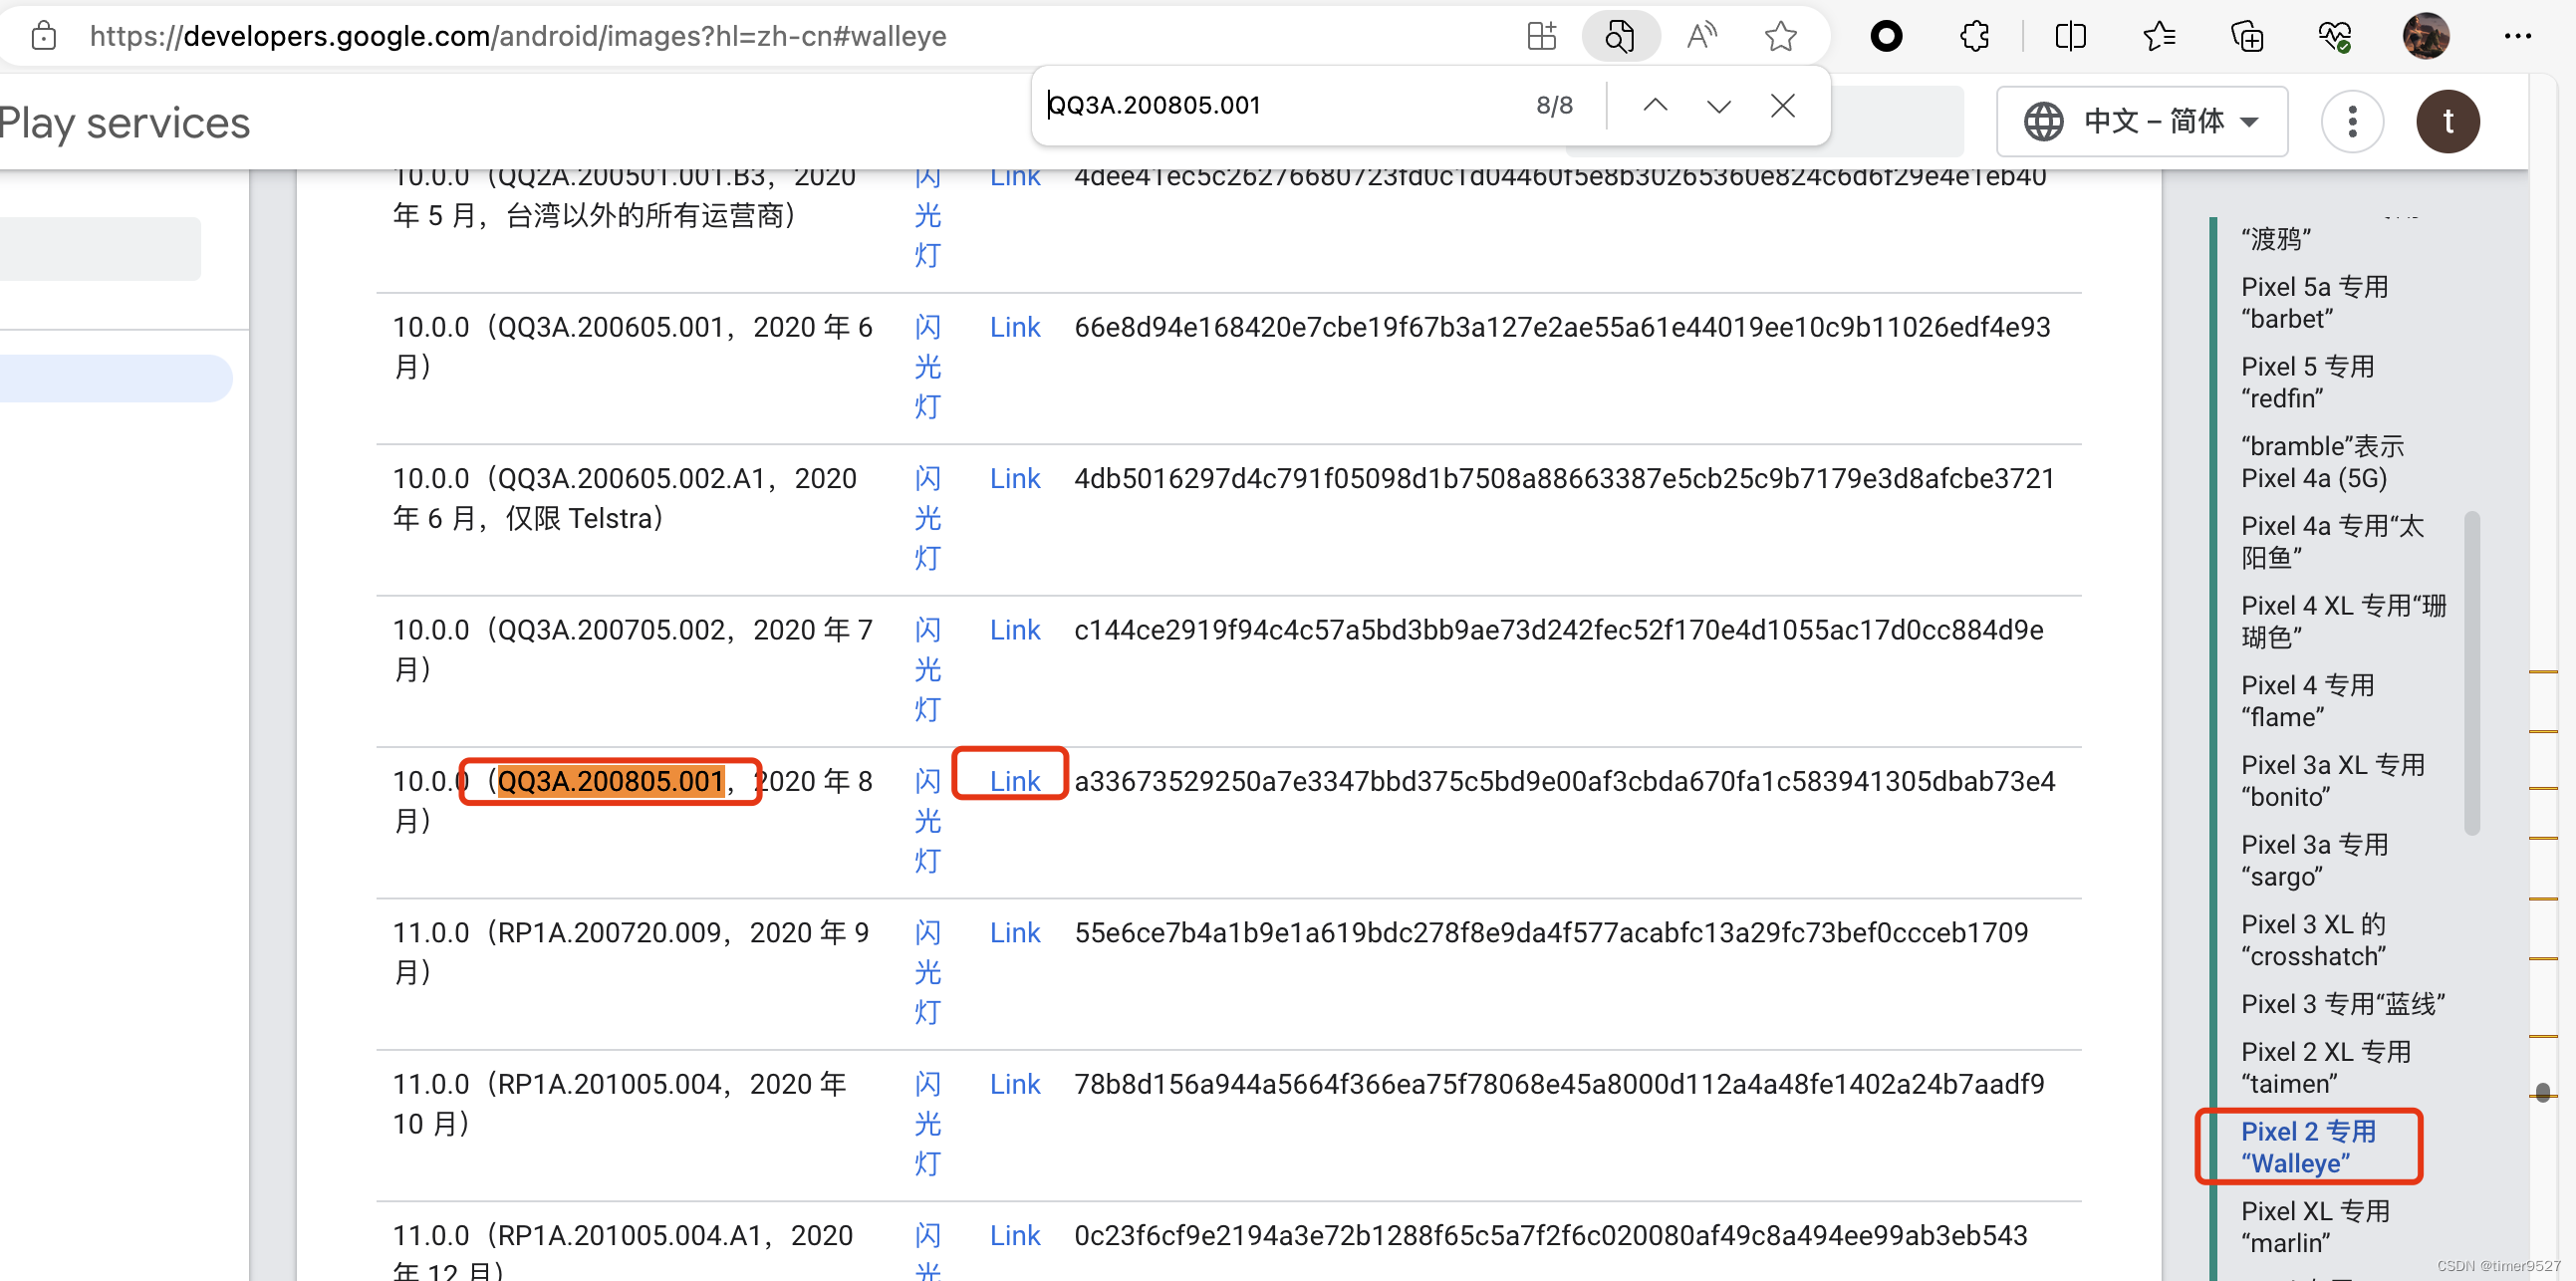Jump to Pixel 3 XL "crosshatch" section

pos(2313,940)
